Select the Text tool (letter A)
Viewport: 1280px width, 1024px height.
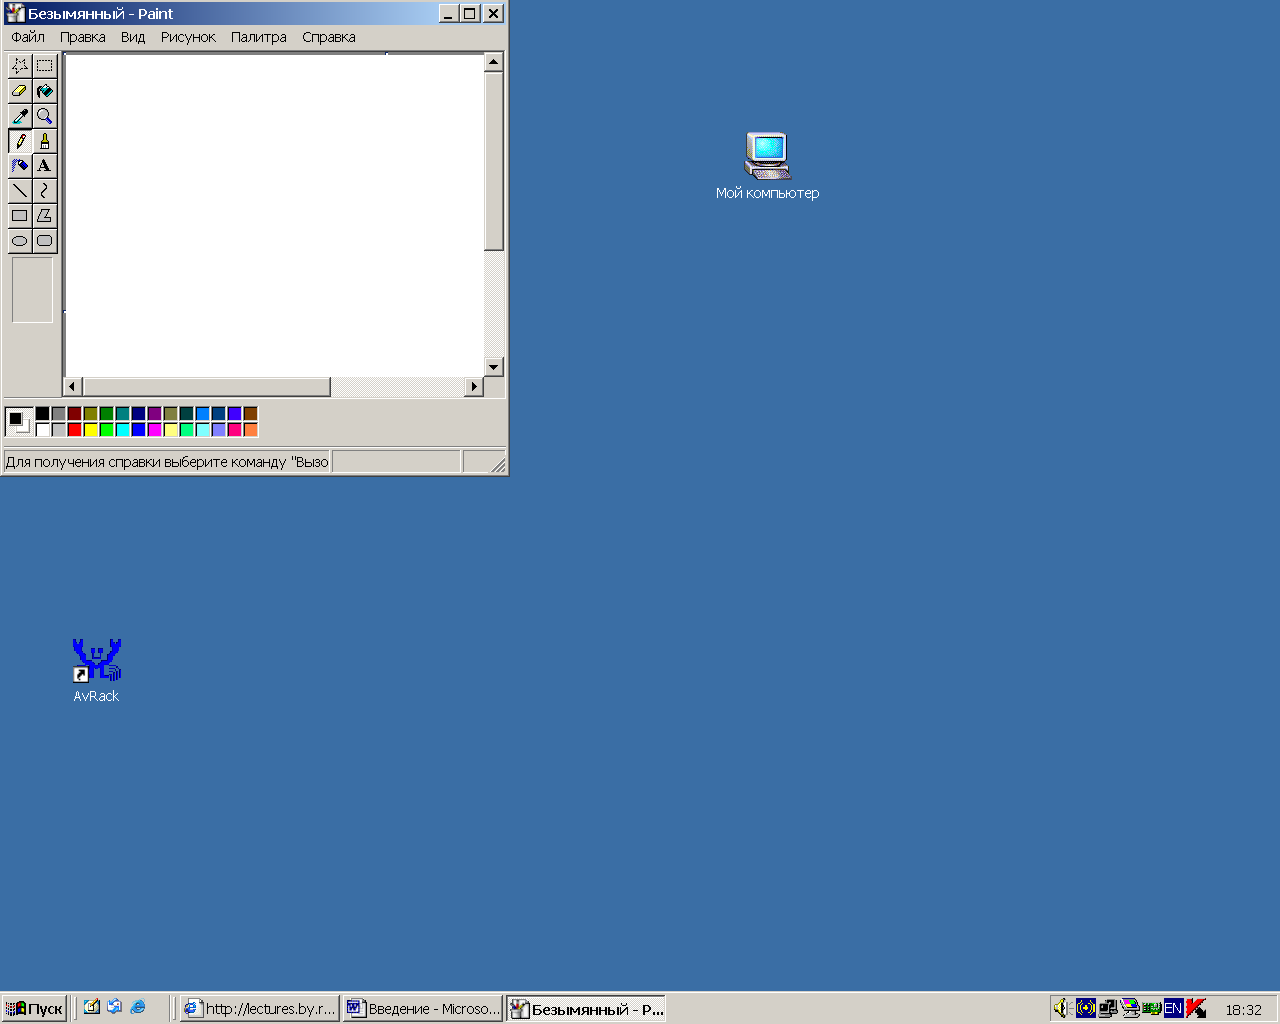tap(45, 166)
